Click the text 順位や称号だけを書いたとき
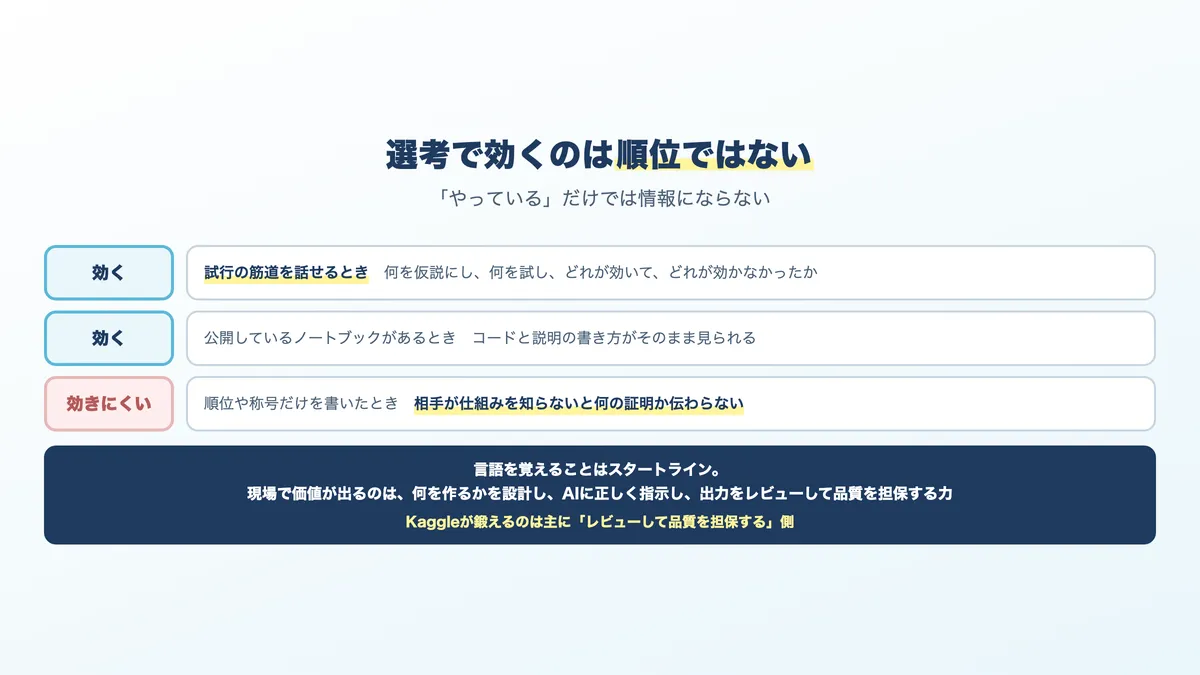1200x675 pixels. coord(301,404)
